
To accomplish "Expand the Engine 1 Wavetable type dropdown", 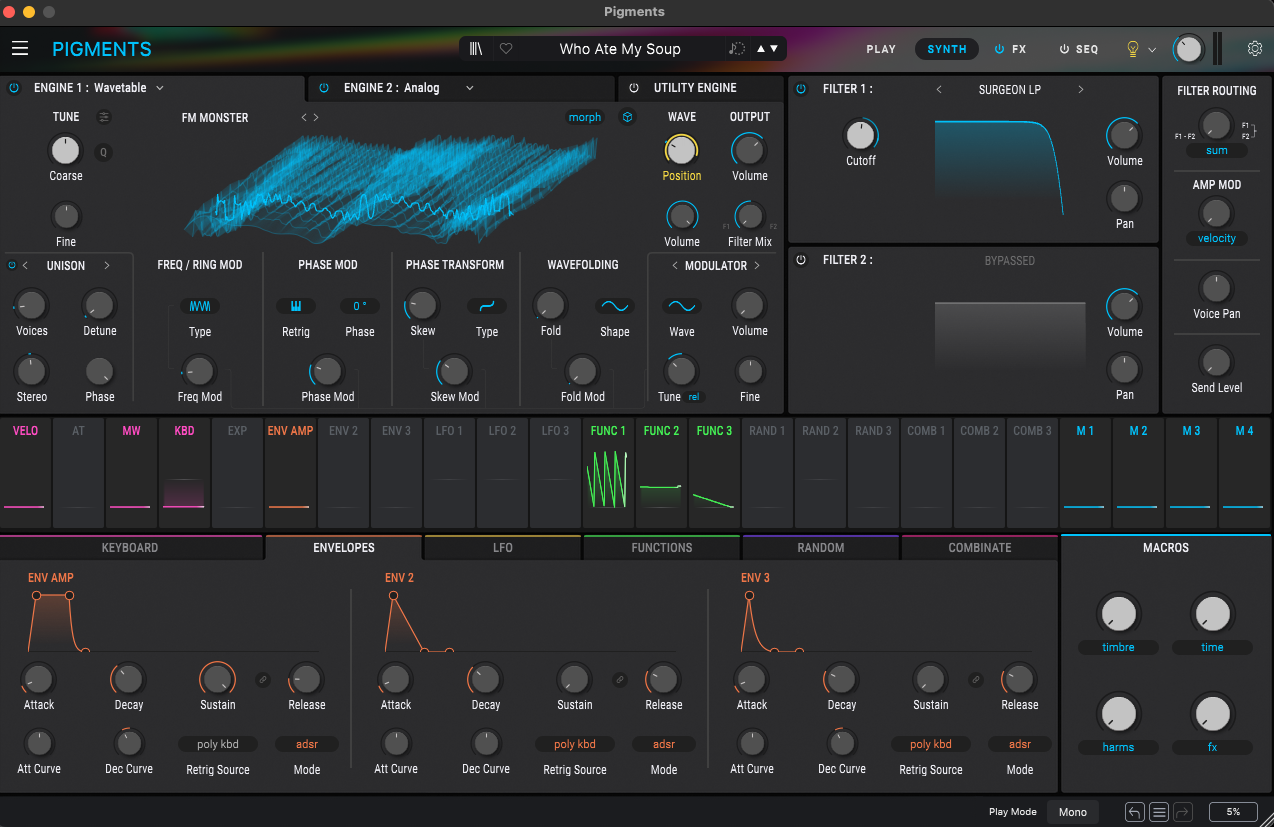I will (x=160, y=88).
